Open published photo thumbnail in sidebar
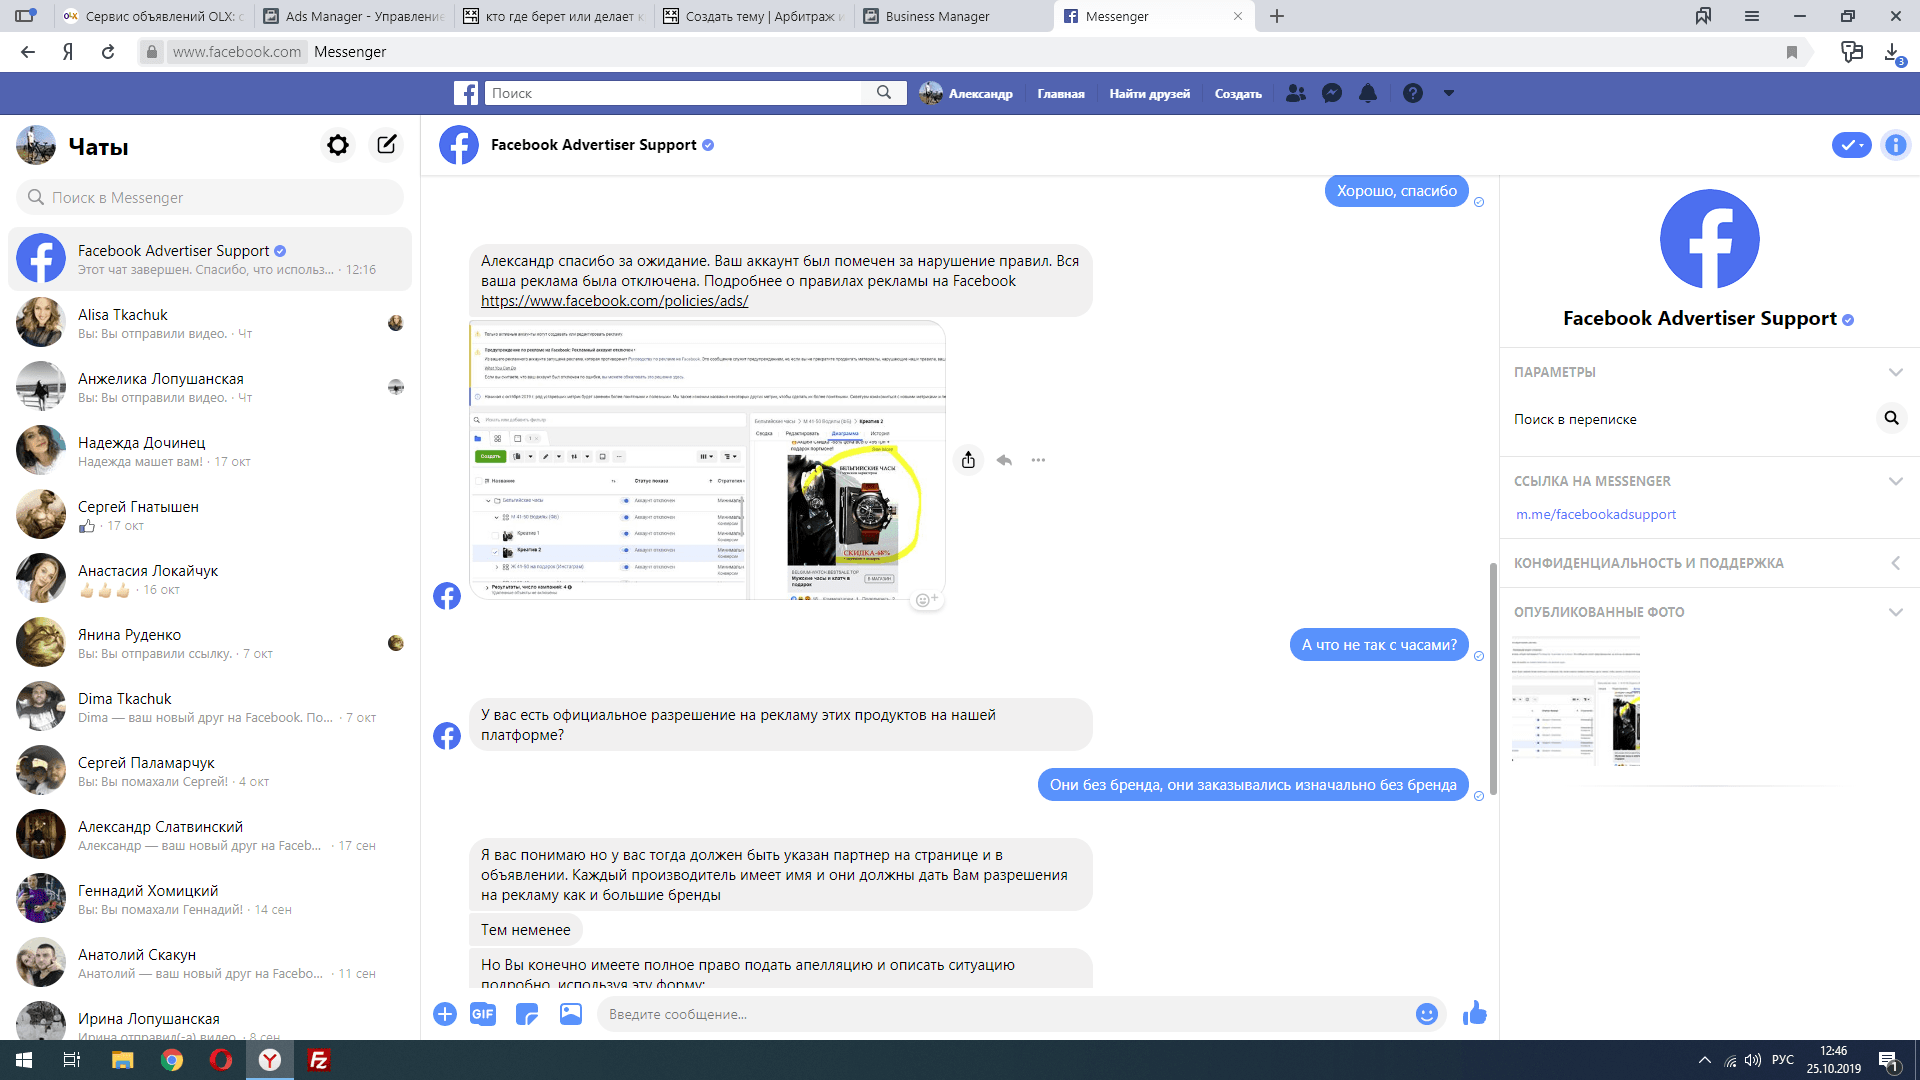The image size is (1920, 1080). [x=1576, y=701]
